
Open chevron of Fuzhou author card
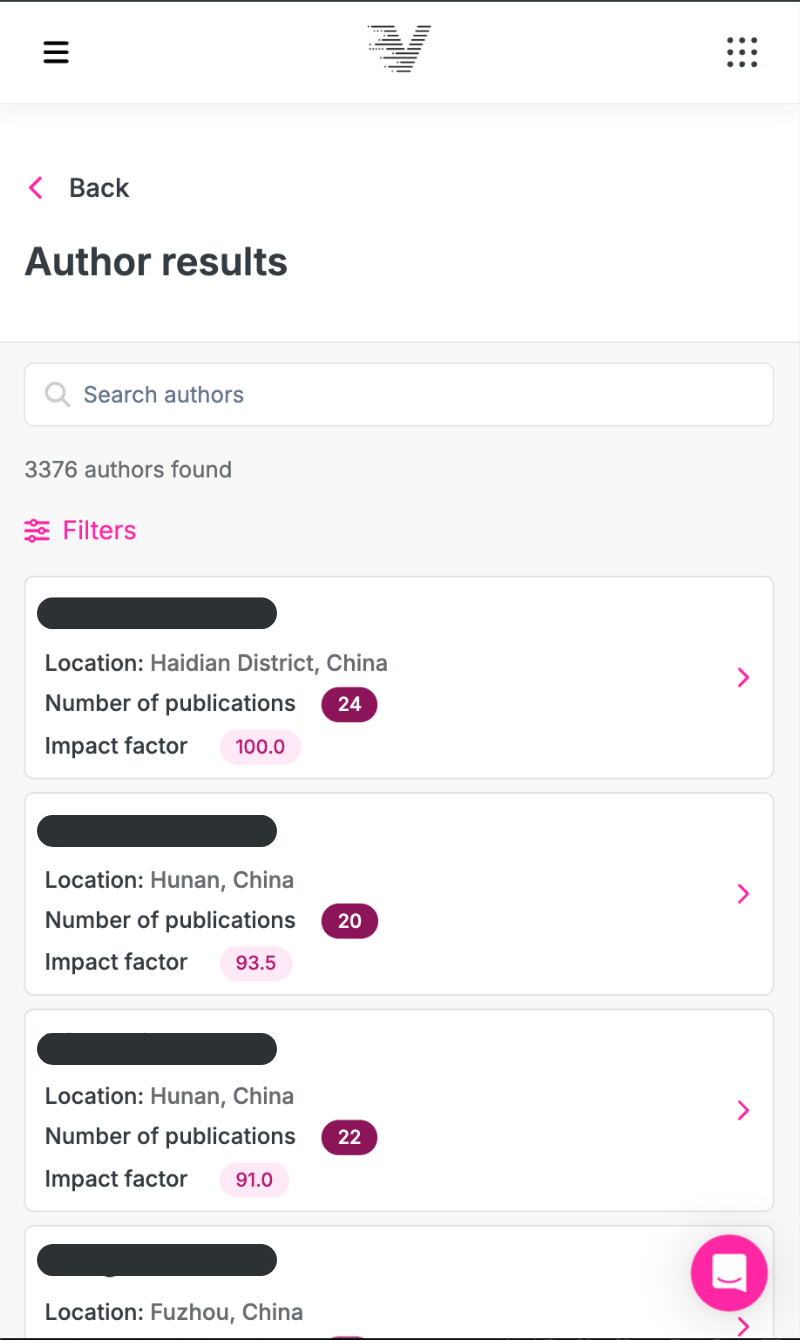(743, 1326)
